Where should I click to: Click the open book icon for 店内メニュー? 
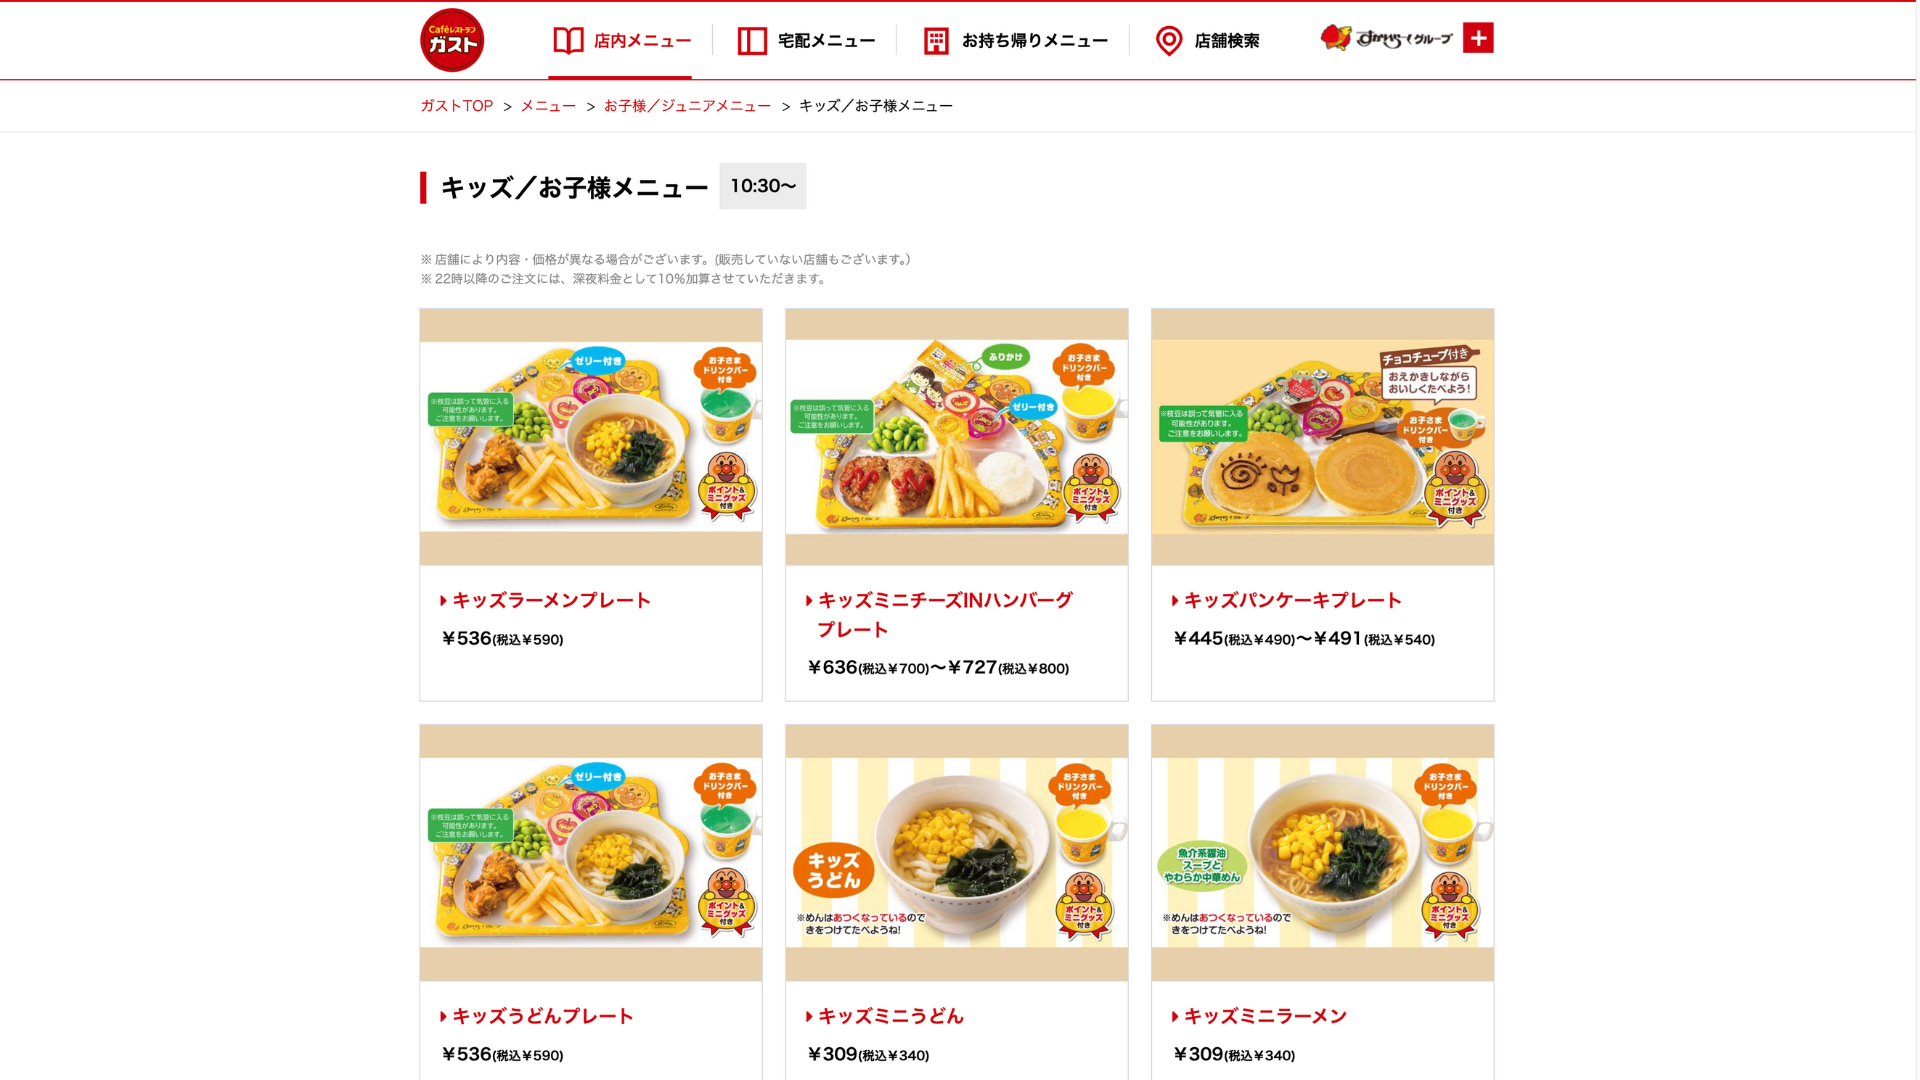[x=568, y=41]
